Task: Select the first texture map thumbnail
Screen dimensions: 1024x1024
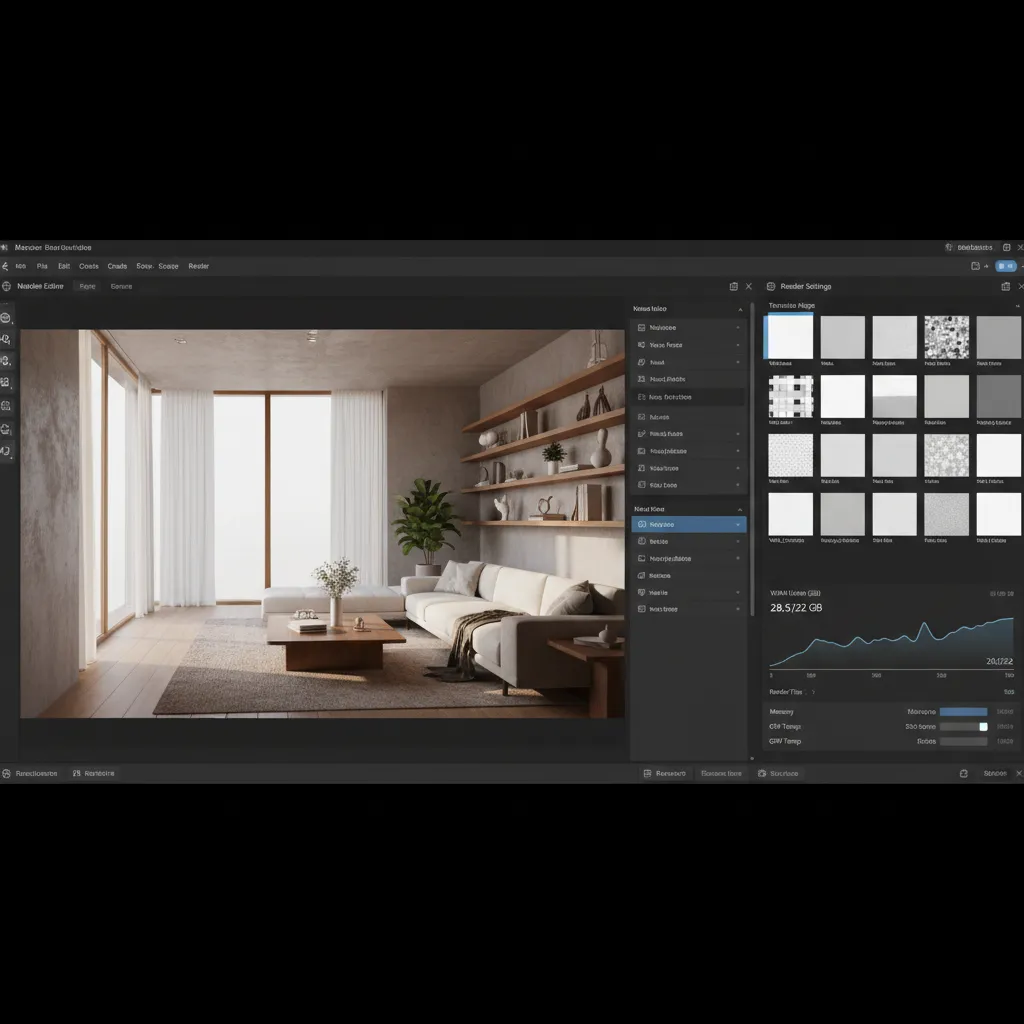Action: (789, 338)
